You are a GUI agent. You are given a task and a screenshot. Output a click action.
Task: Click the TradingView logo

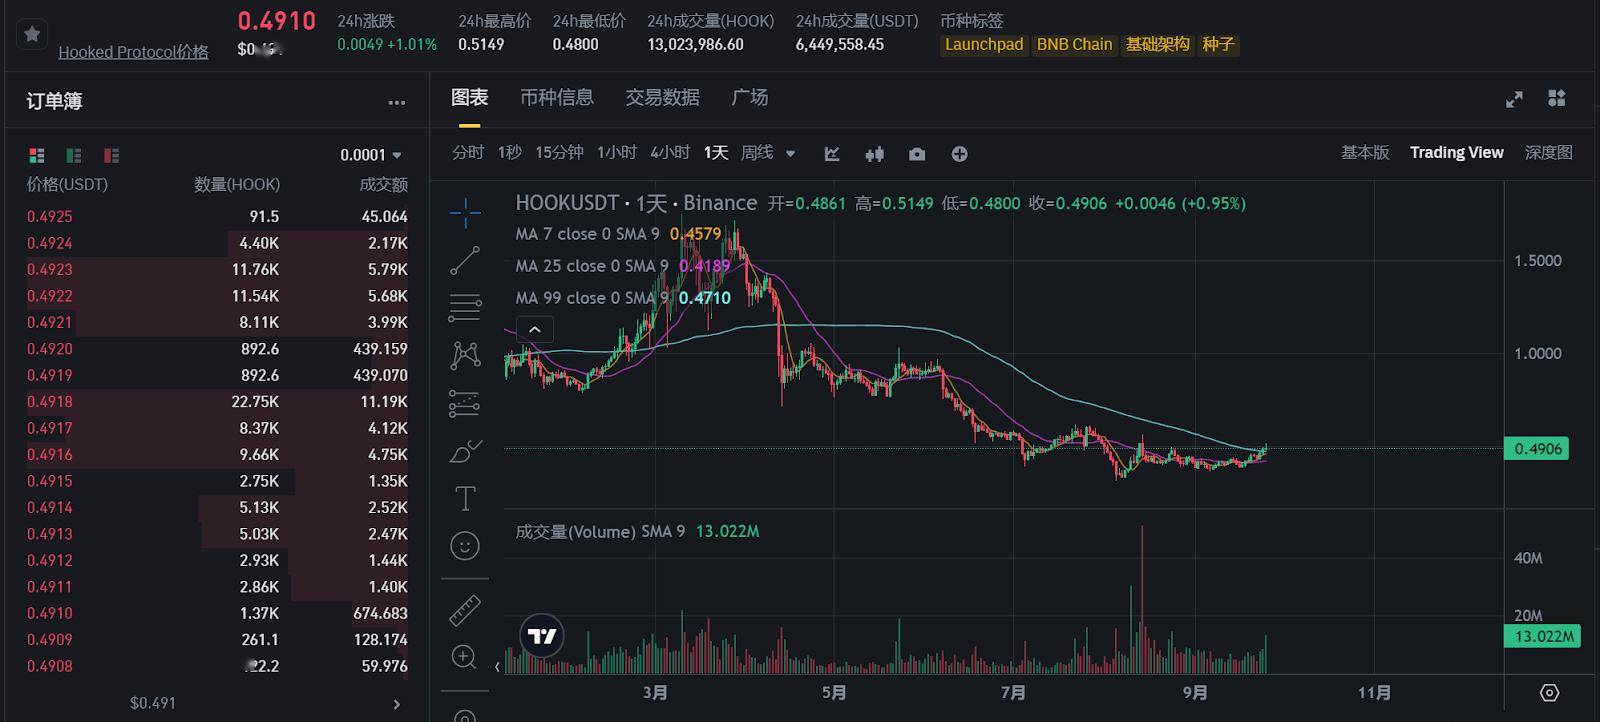542,636
